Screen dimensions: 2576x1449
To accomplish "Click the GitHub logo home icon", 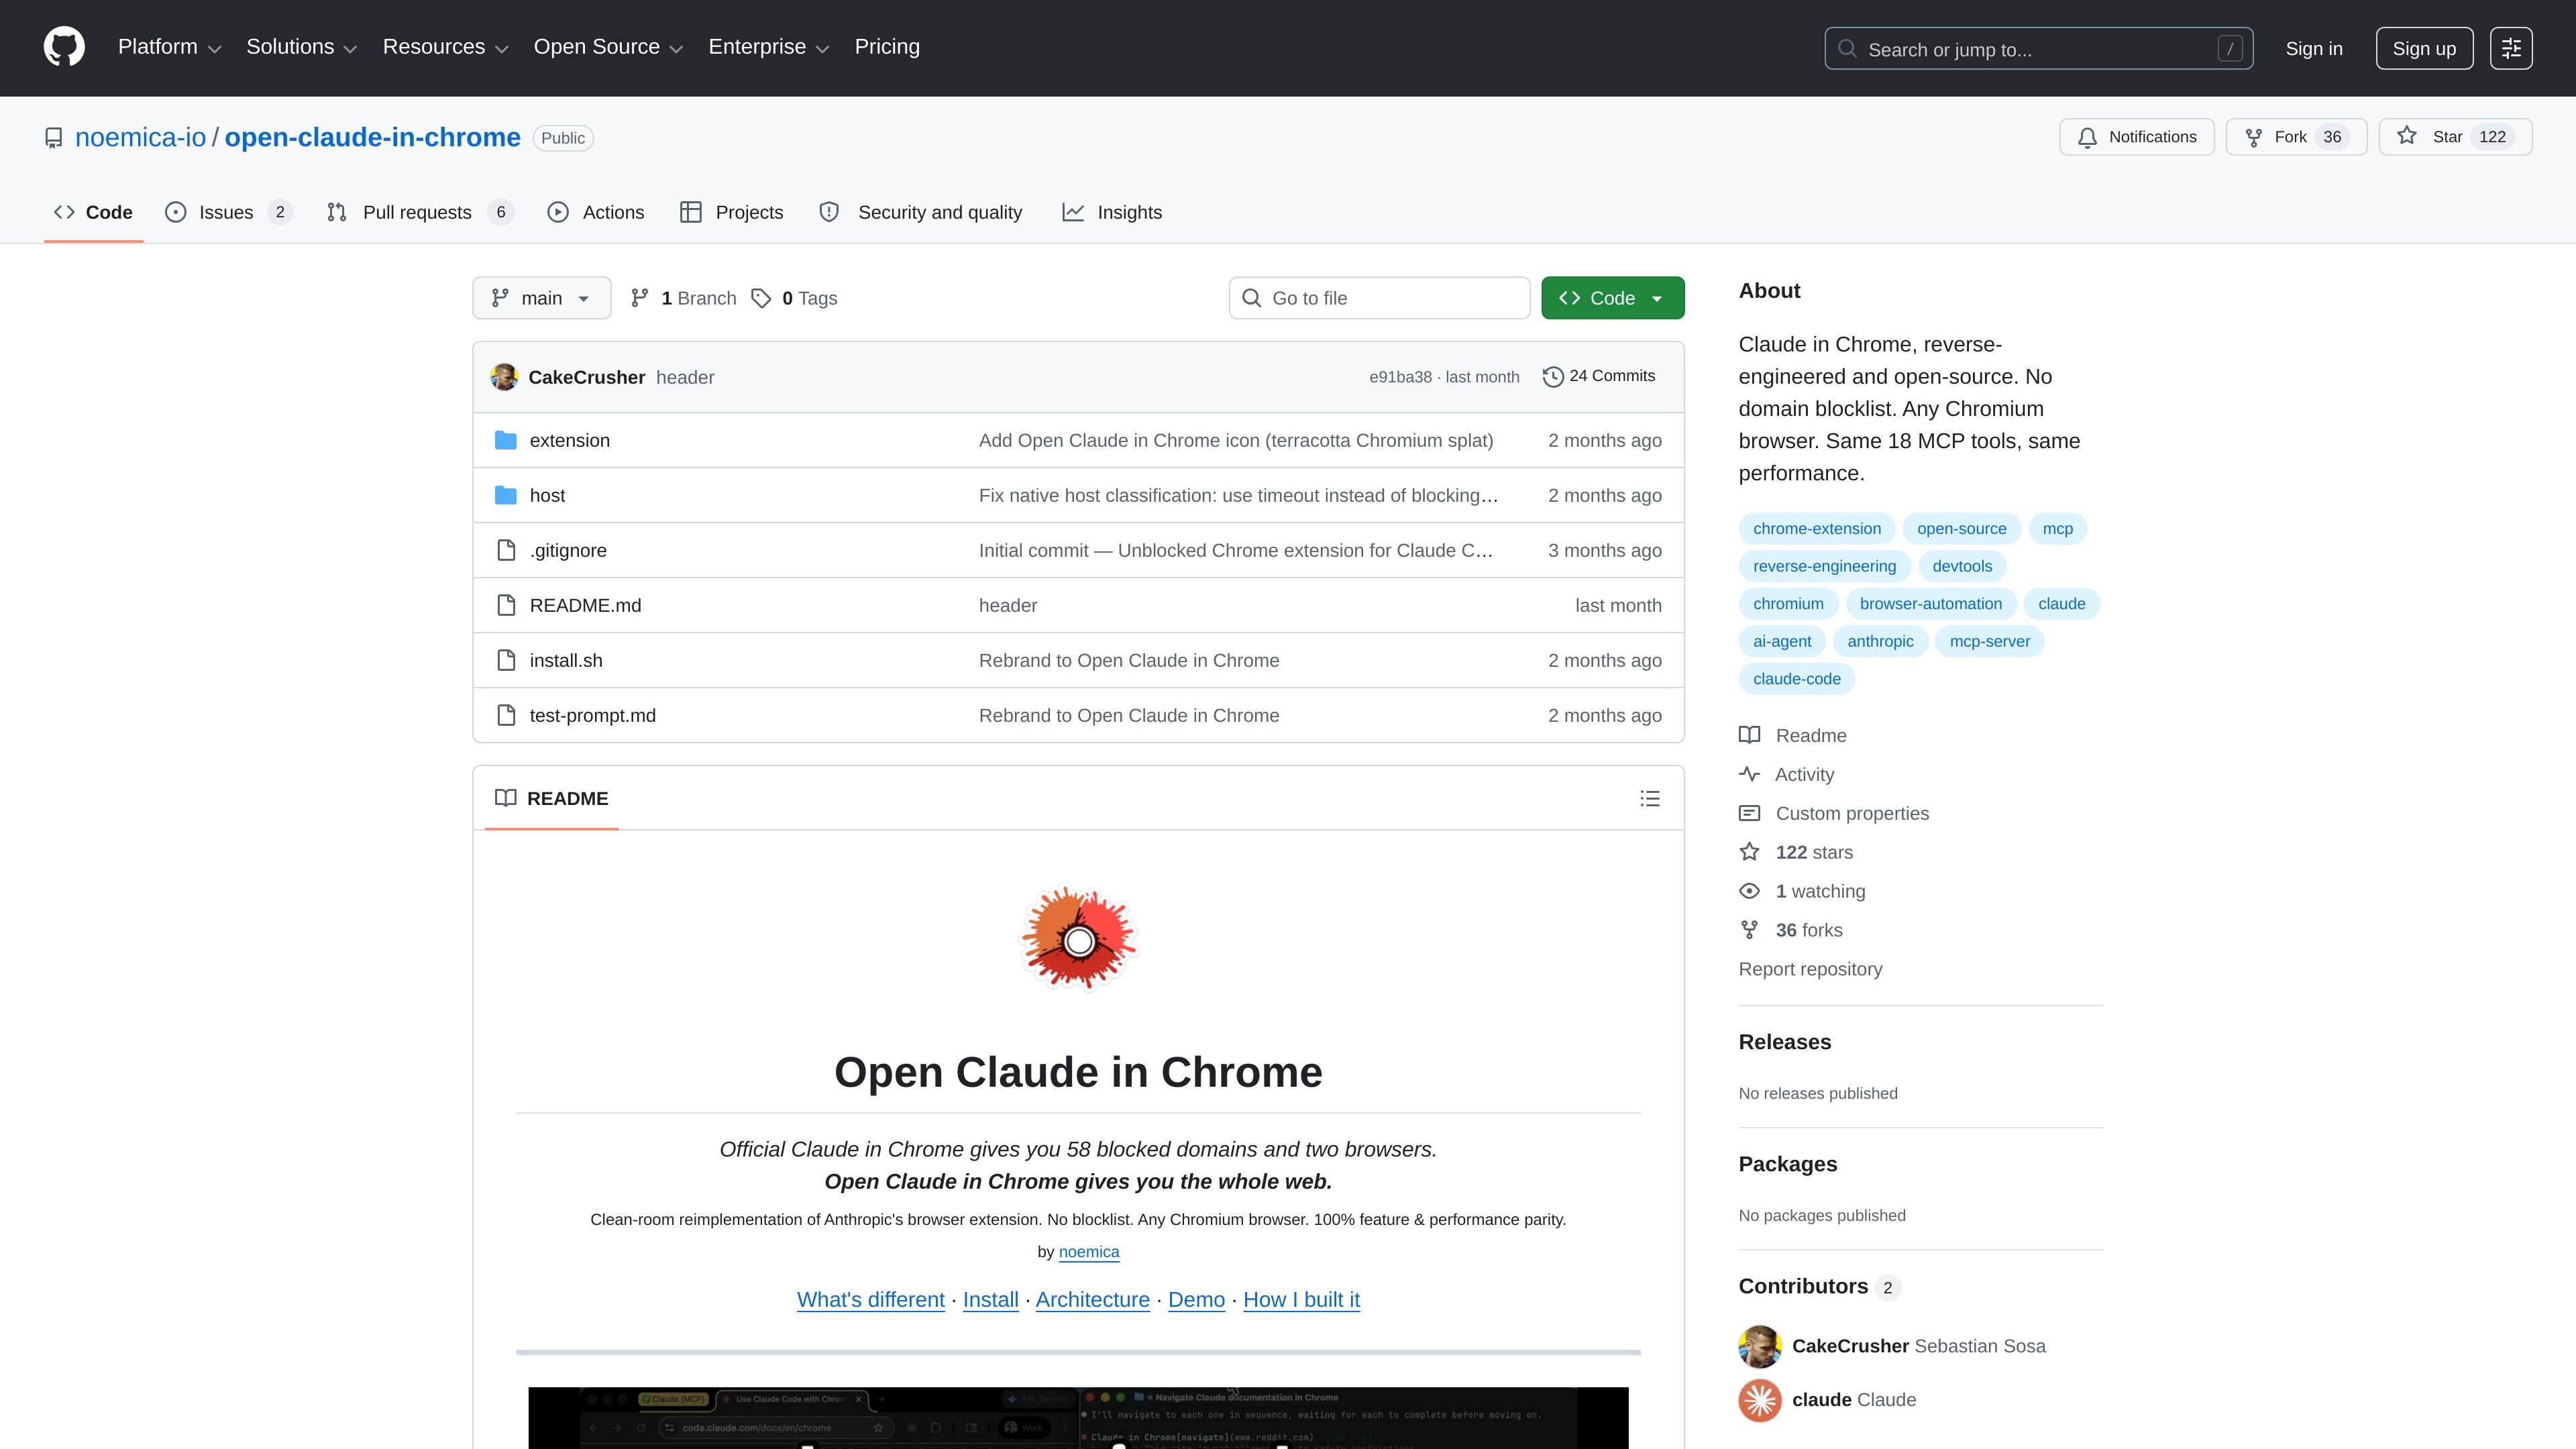I will [x=64, y=48].
